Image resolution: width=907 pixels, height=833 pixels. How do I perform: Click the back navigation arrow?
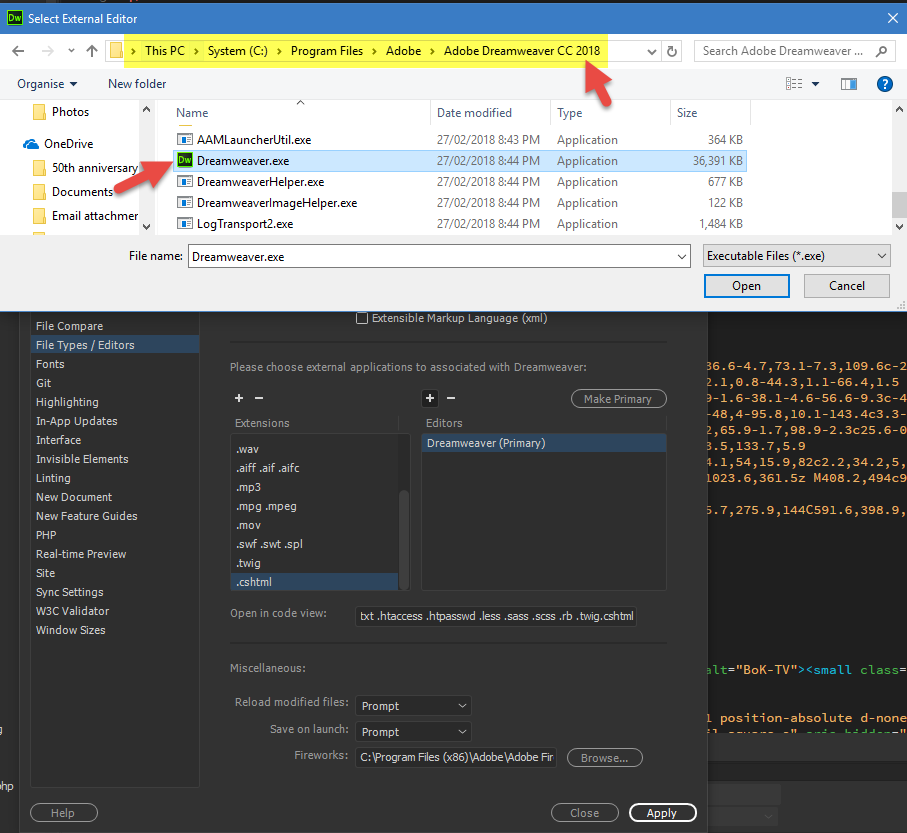(17, 51)
